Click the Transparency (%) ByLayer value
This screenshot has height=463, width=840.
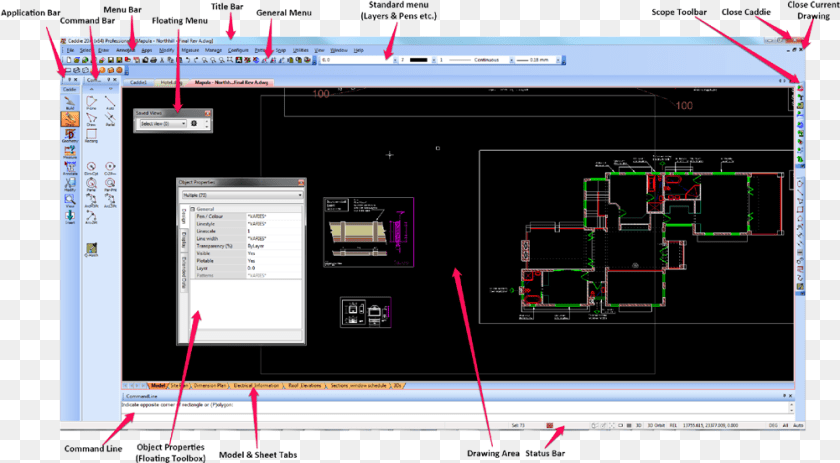click(x=274, y=246)
